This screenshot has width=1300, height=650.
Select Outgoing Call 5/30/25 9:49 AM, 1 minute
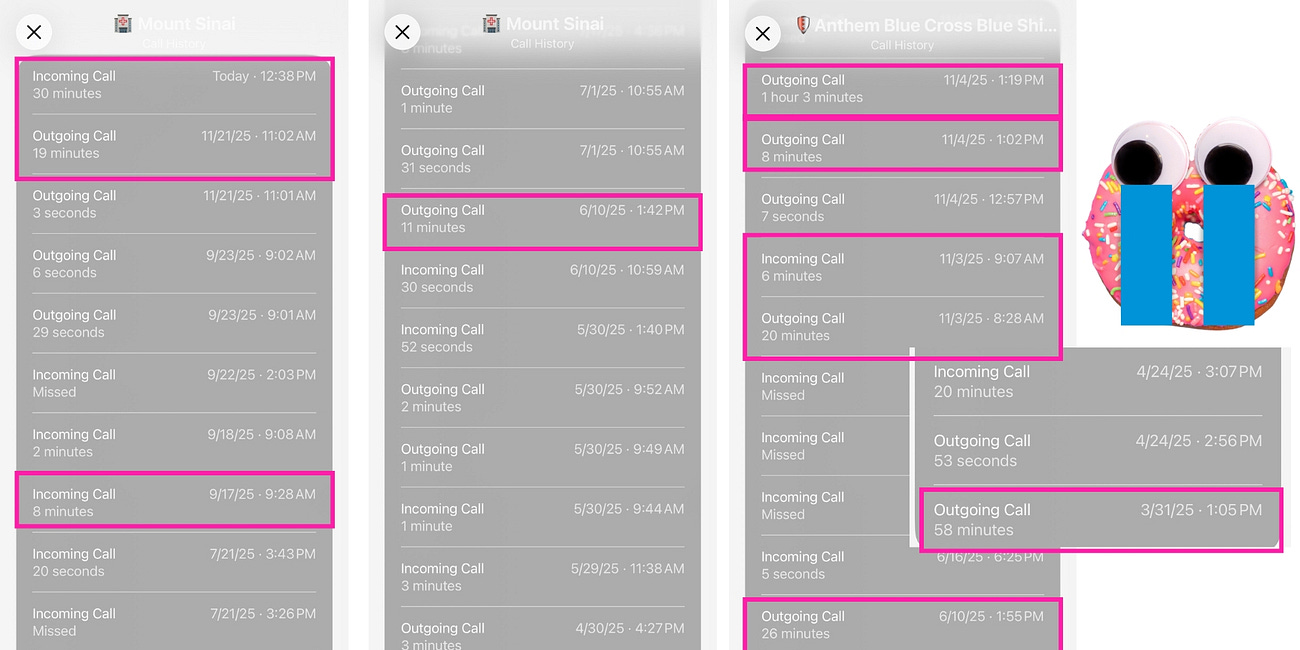[543, 458]
